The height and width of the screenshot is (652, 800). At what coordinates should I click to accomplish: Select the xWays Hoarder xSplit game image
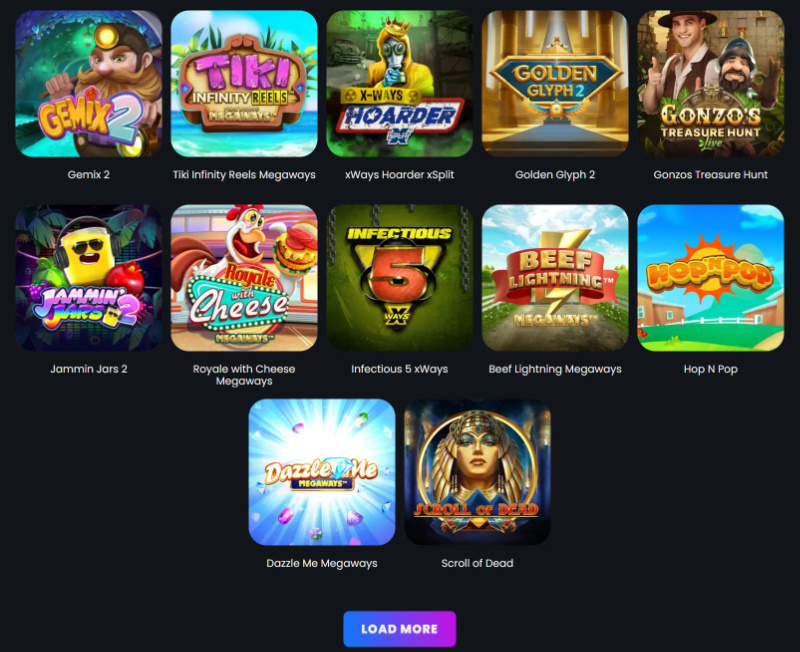pyautogui.click(x=399, y=84)
